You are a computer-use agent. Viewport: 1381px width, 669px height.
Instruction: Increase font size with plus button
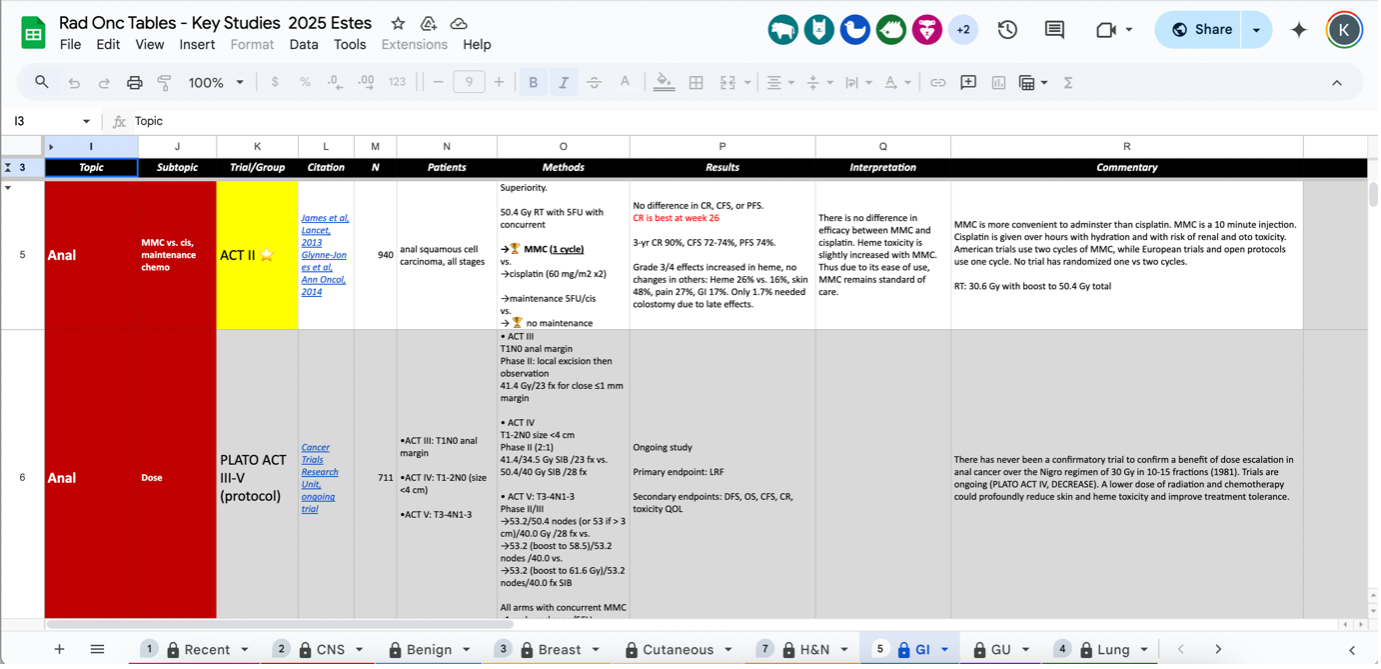499,82
